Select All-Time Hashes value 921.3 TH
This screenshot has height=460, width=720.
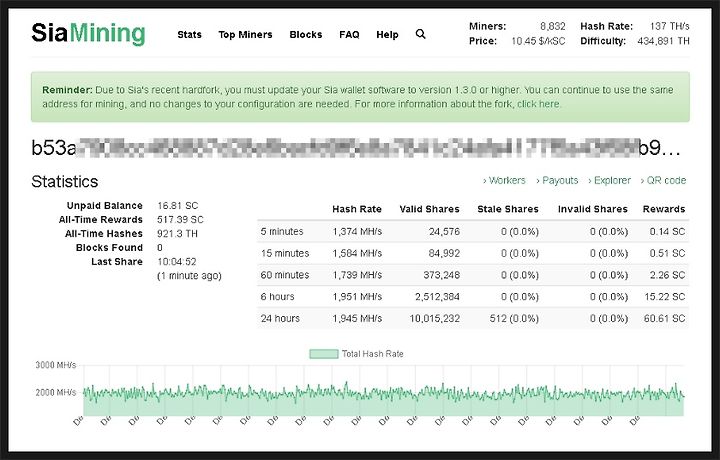[177, 234]
